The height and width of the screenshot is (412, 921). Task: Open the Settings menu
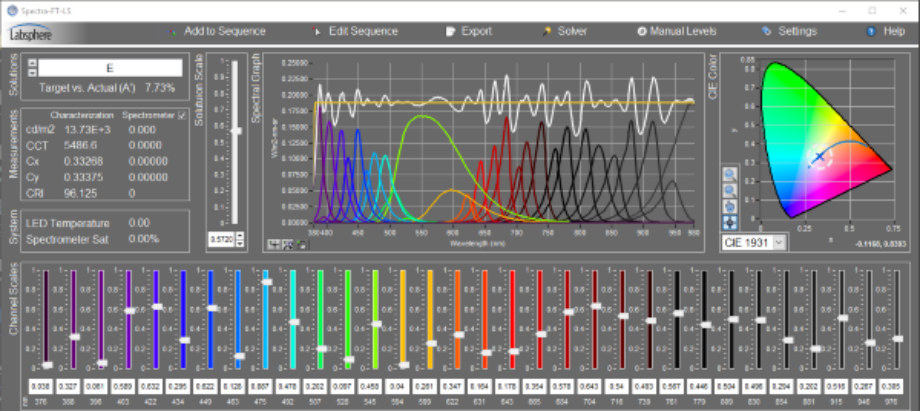pyautogui.click(x=790, y=31)
